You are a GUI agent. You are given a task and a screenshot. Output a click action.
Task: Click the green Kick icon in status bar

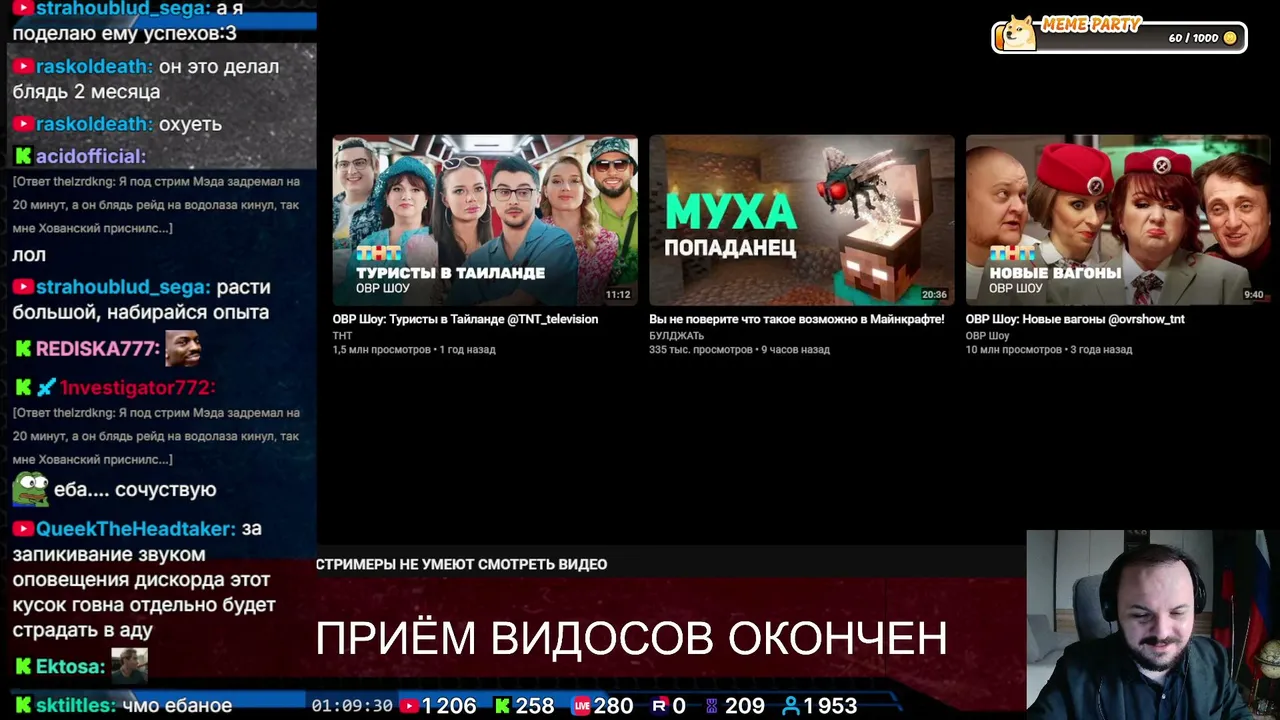click(x=503, y=706)
